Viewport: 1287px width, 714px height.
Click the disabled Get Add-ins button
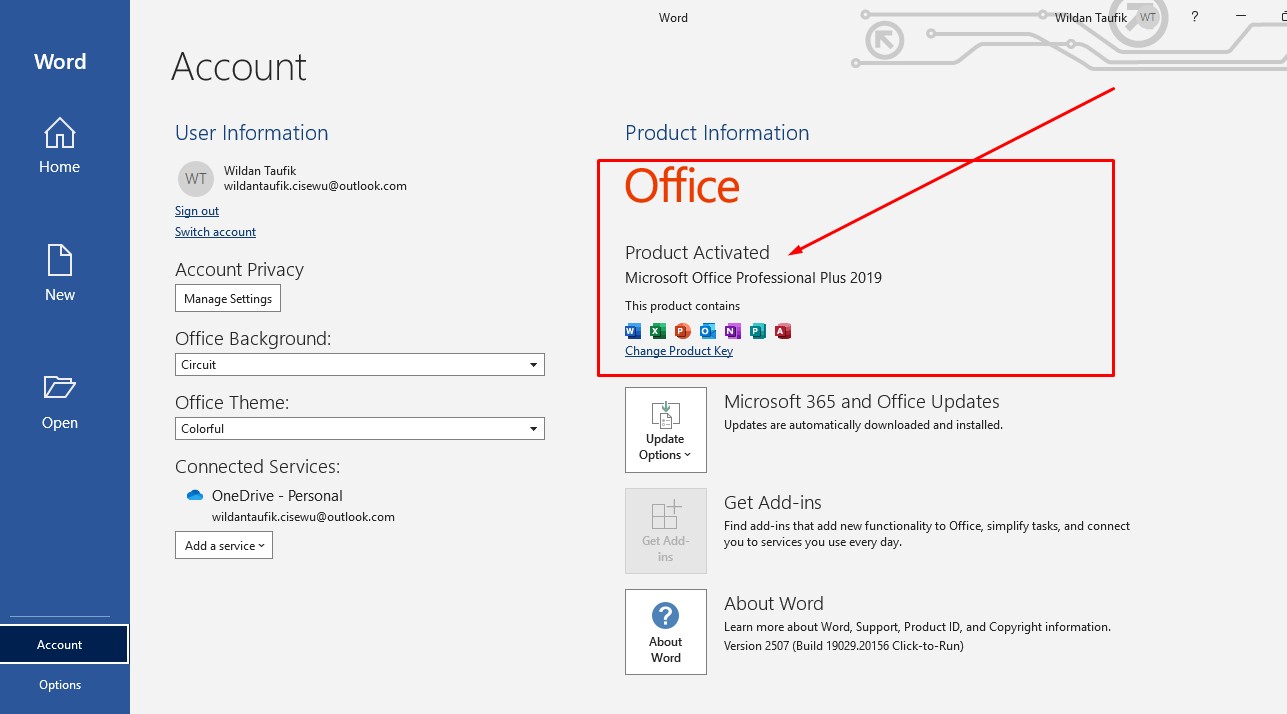click(x=666, y=531)
